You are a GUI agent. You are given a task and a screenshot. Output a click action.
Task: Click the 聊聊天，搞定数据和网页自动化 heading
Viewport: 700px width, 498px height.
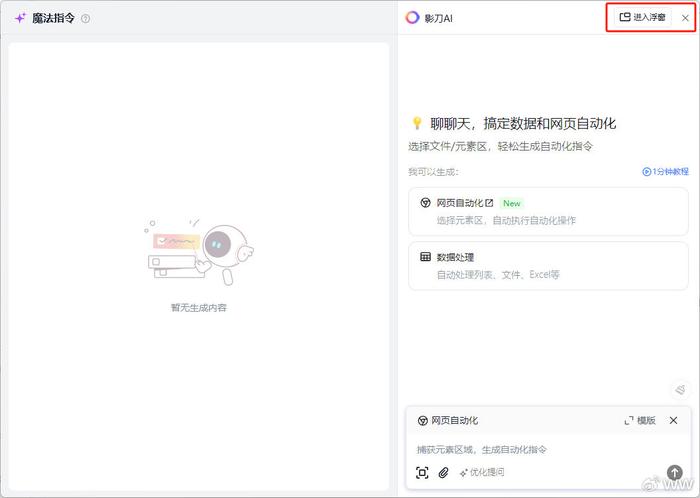523,124
